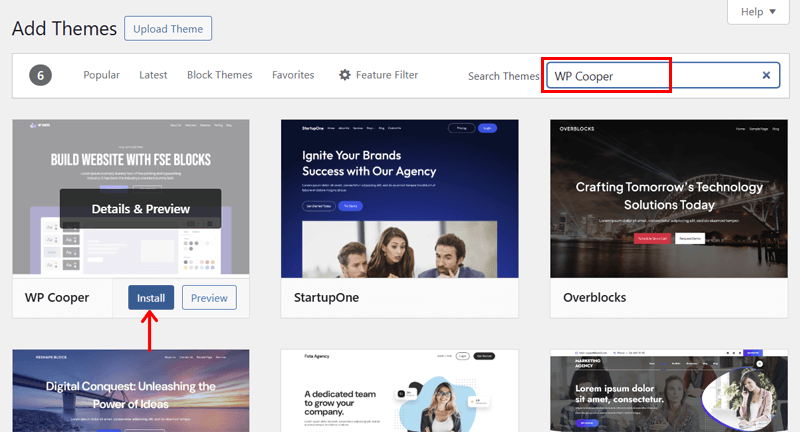The height and width of the screenshot is (432, 800).
Task: Open the Digital Conquest theme thumbnail
Action: click(x=131, y=391)
